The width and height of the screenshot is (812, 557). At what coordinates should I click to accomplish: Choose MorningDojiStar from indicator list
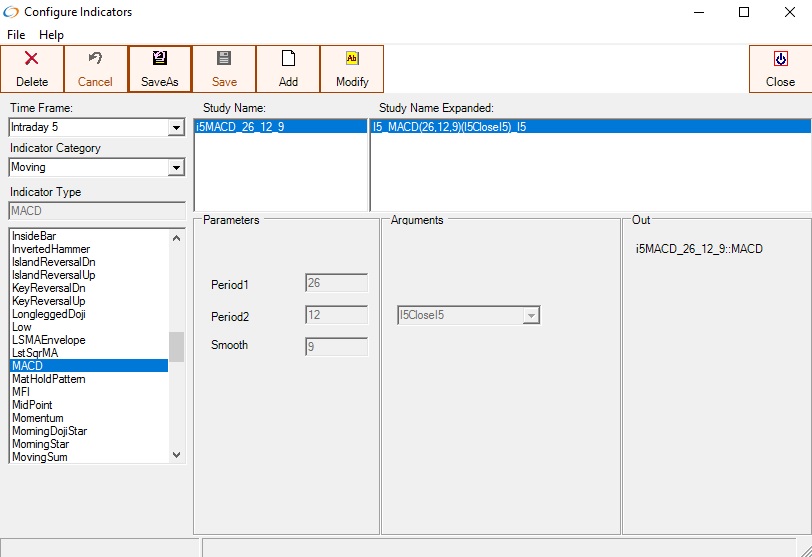pyautogui.click(x=51, y=431)
